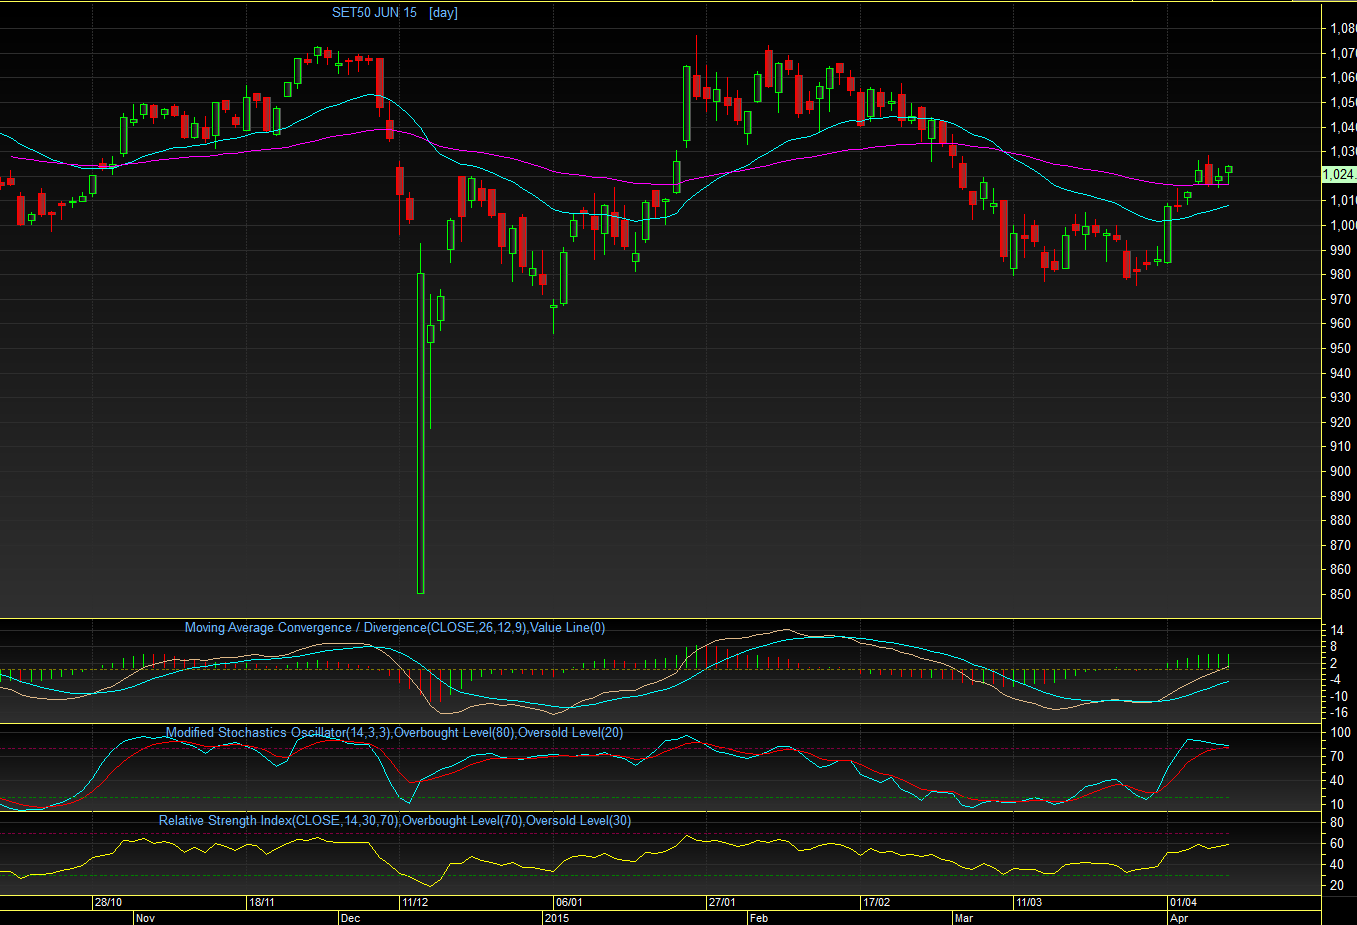Select the 8 value on MACD scale
1357x925 pixels.
pos(1334,647)
